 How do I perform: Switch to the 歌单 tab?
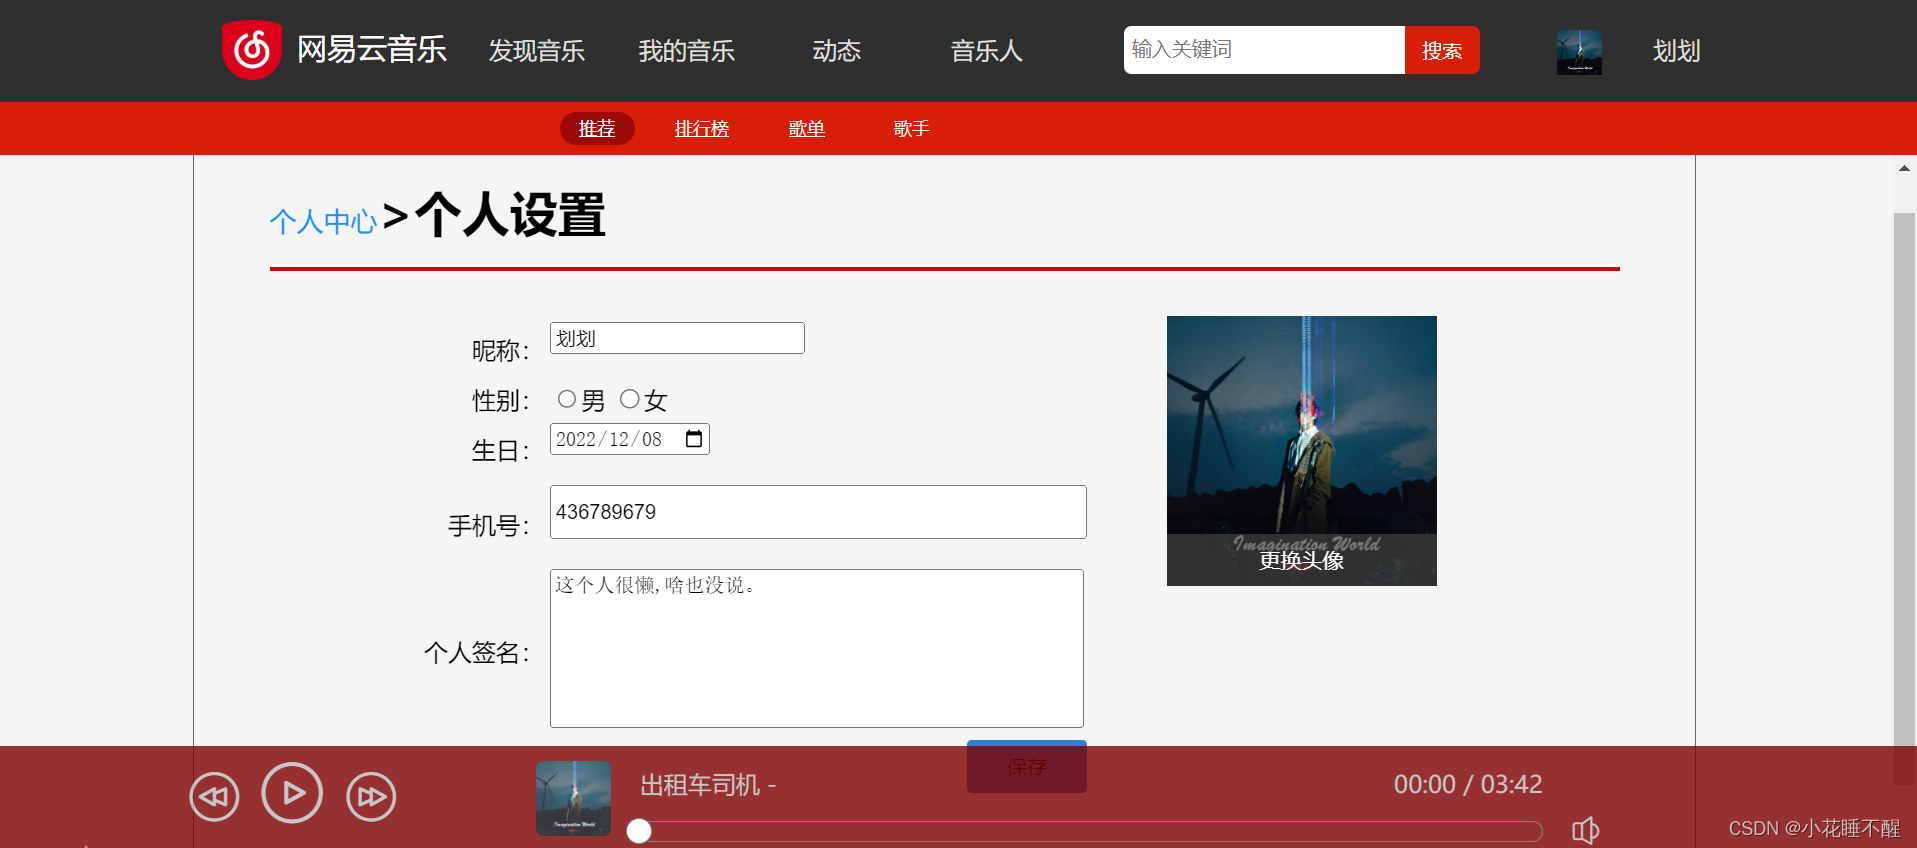click(807, 128)
